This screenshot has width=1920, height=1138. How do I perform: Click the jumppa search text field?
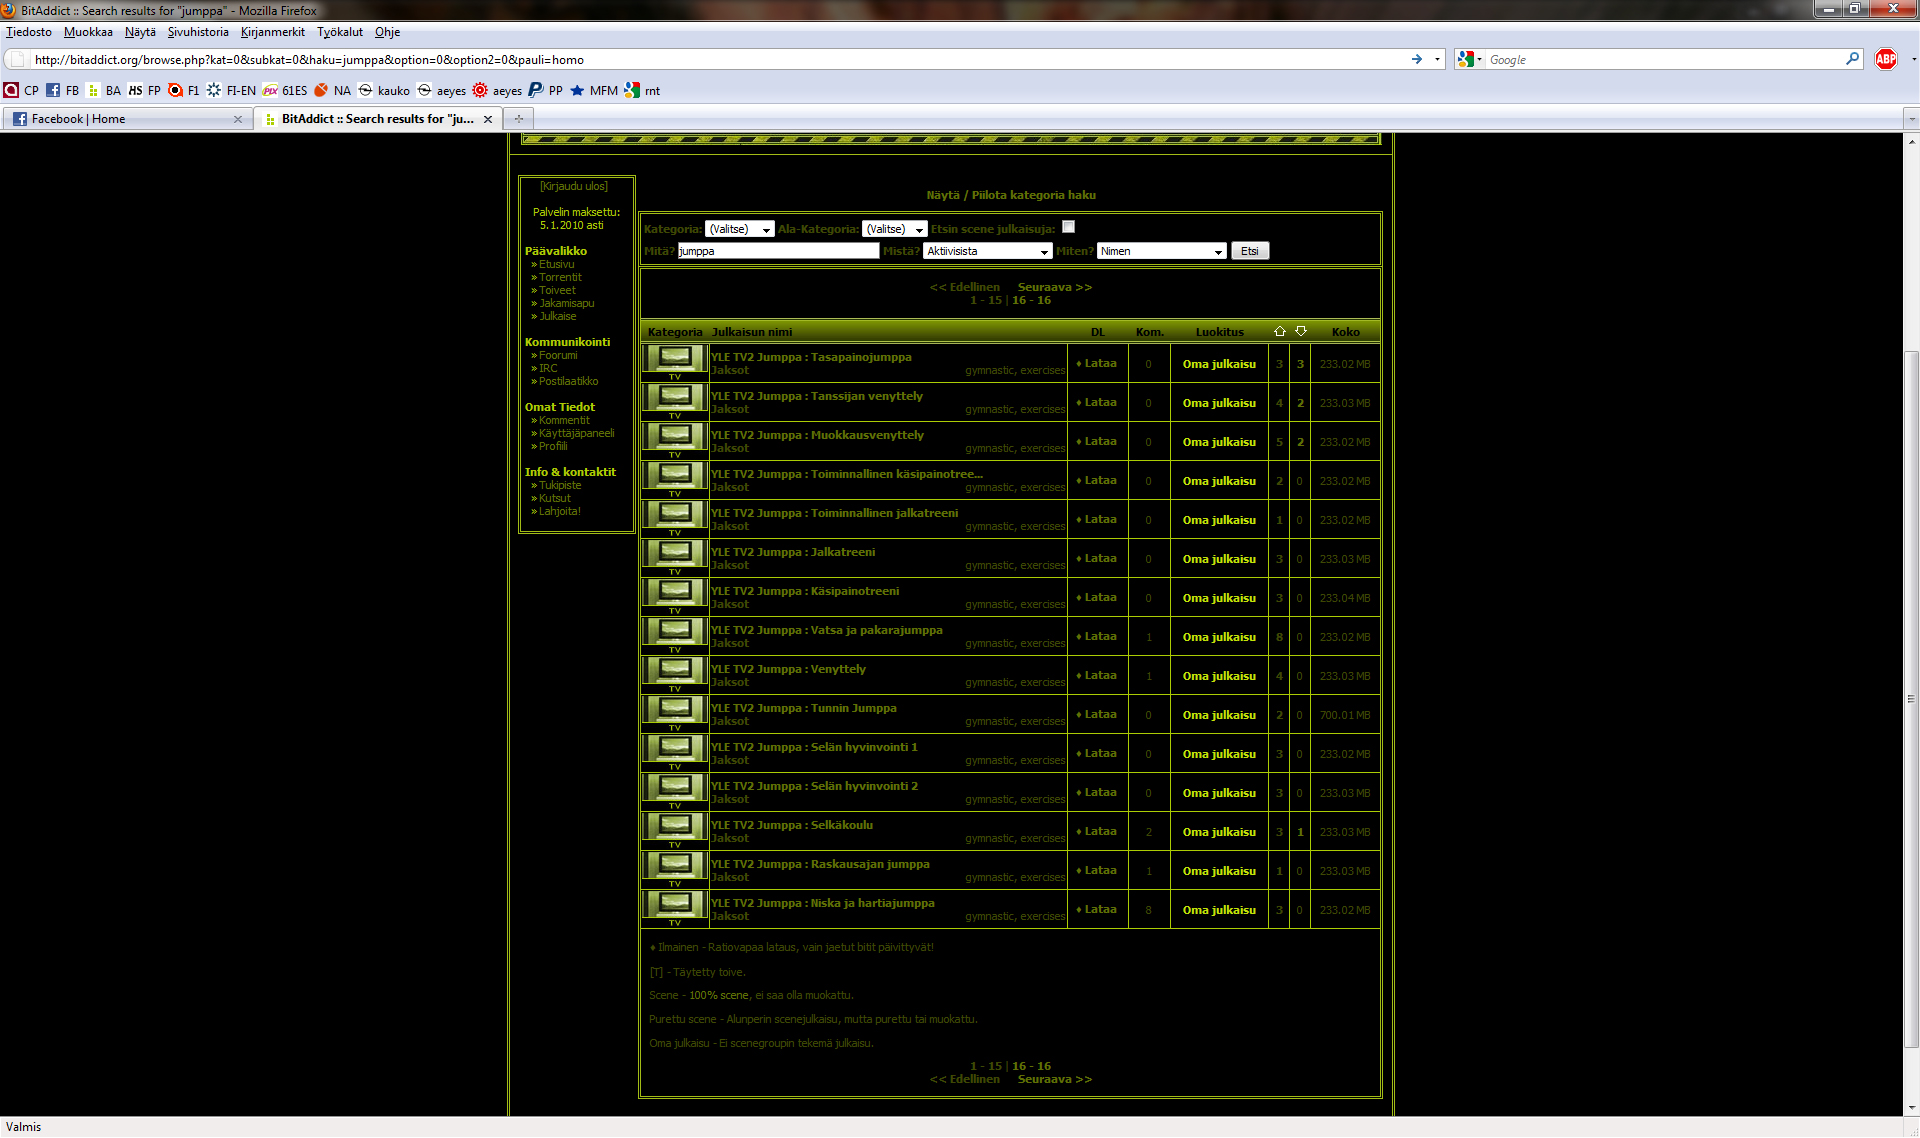click(778, 251)
